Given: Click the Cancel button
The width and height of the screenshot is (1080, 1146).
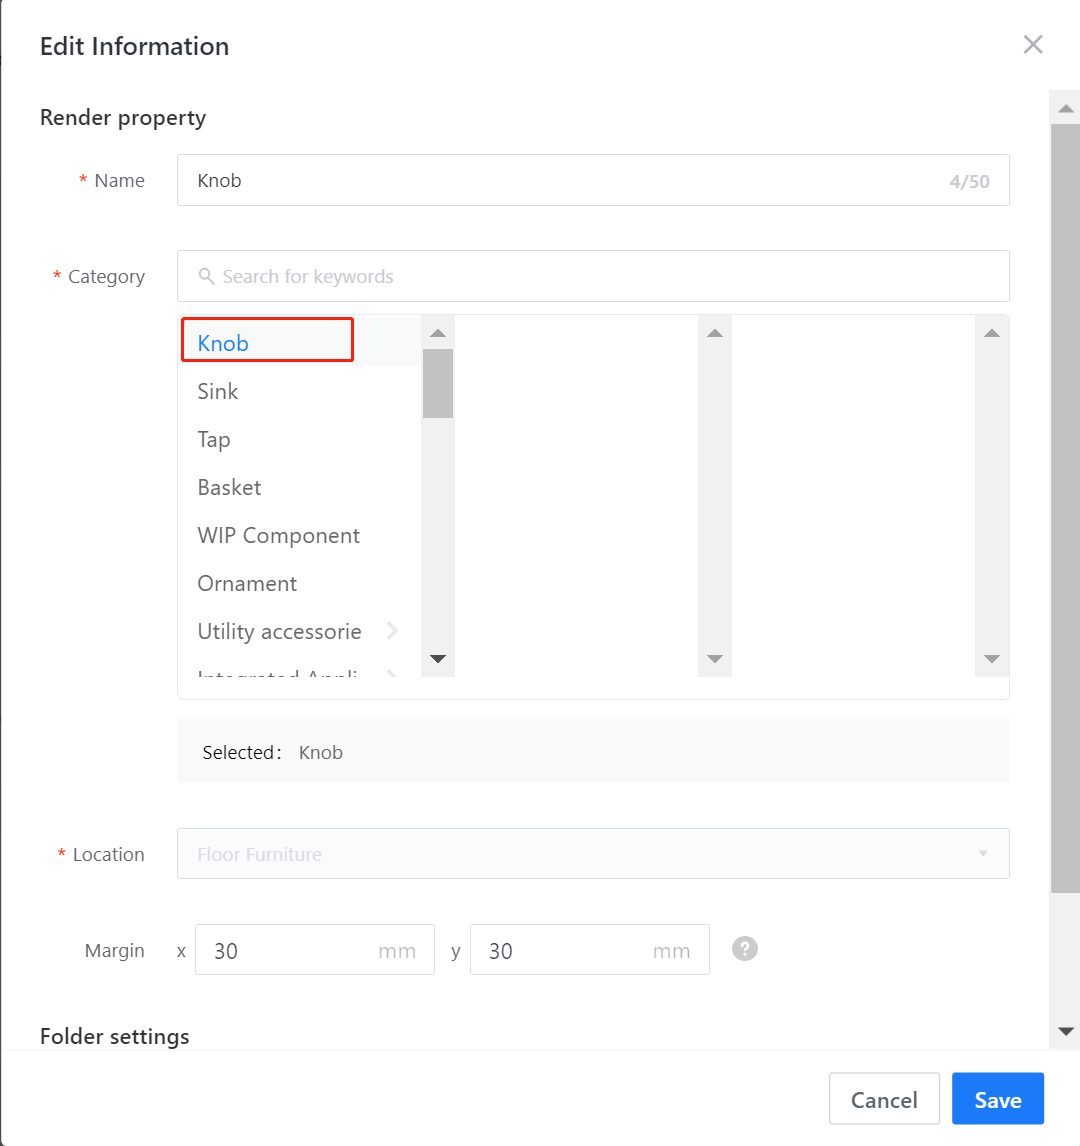Looking at the screenshot, I should click(884, 1099).
